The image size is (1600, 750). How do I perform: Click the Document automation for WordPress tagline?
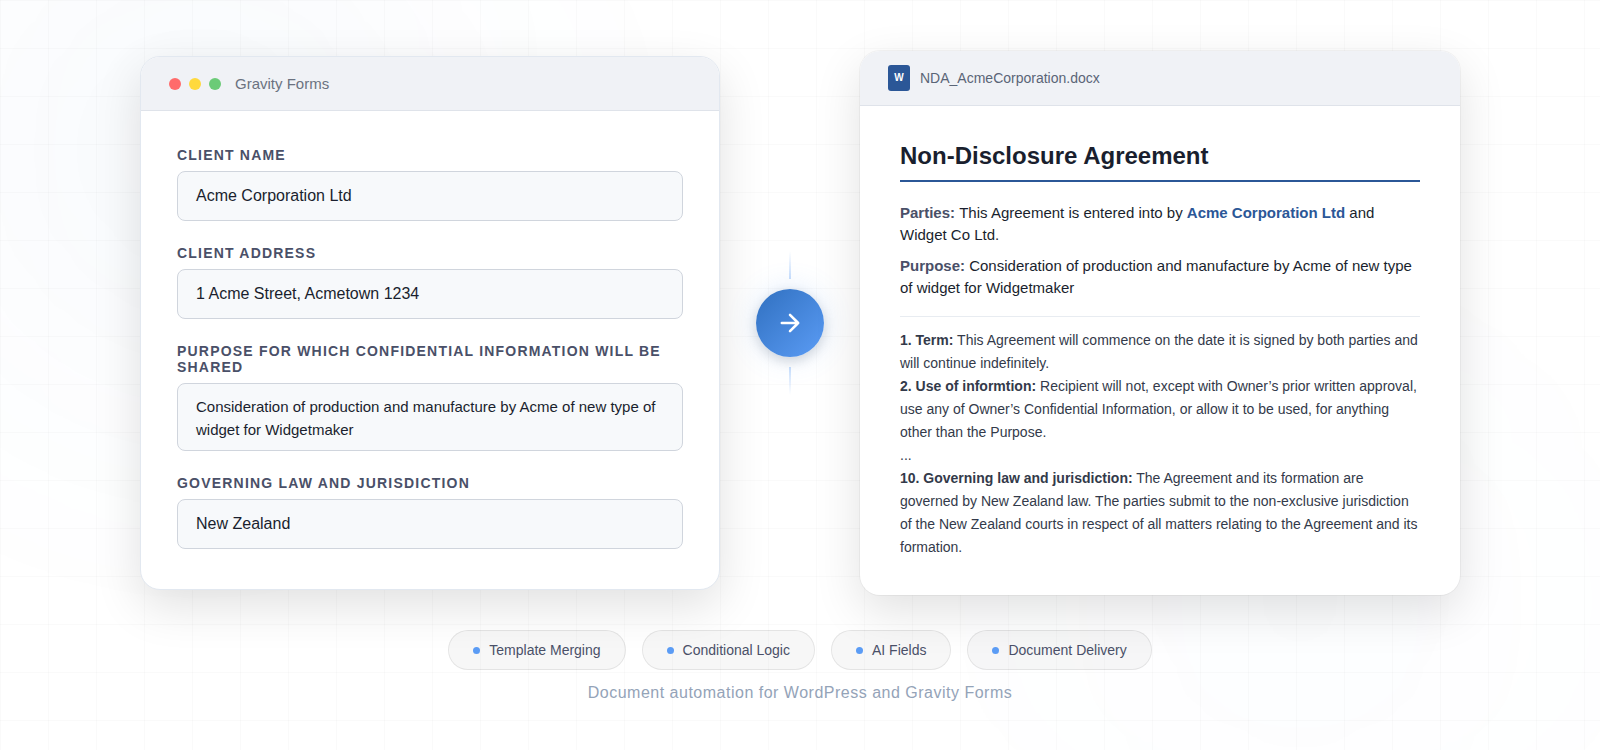799,692
